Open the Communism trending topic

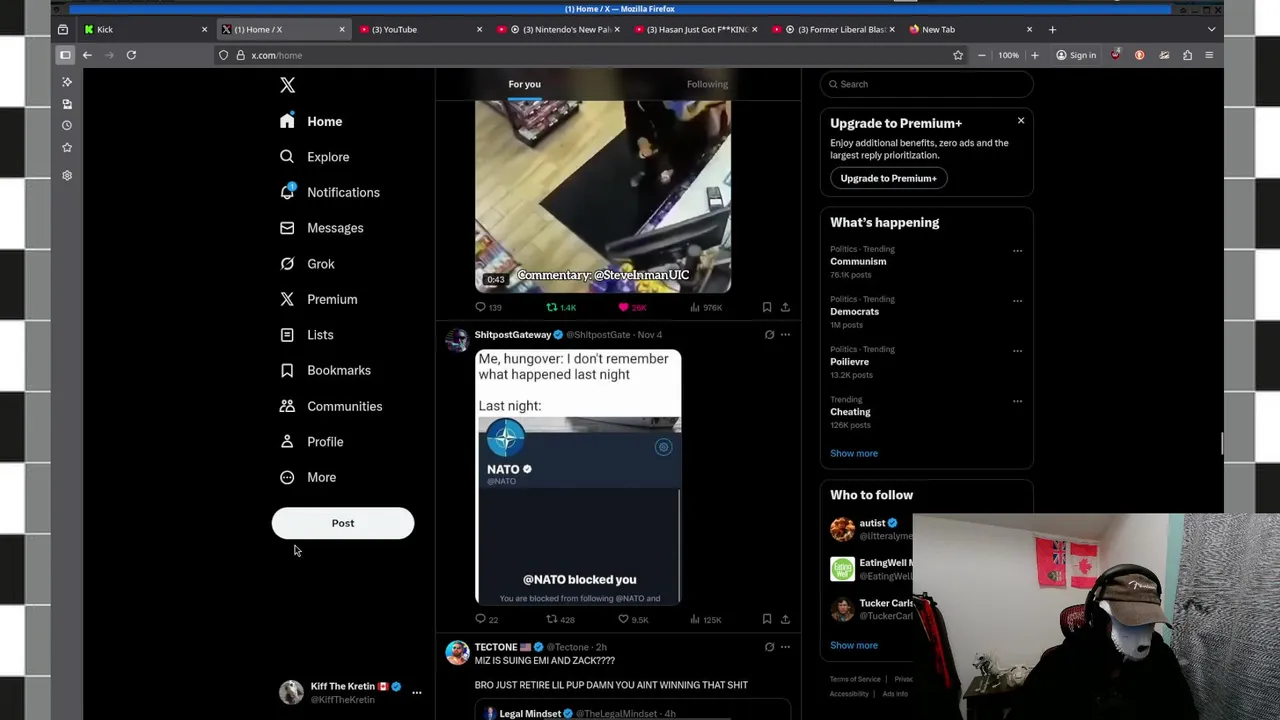(x=858, y=261)
